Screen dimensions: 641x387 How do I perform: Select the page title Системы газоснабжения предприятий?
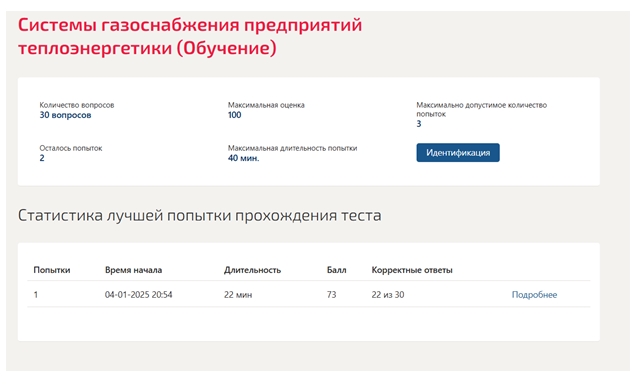(x=190, y=25)
